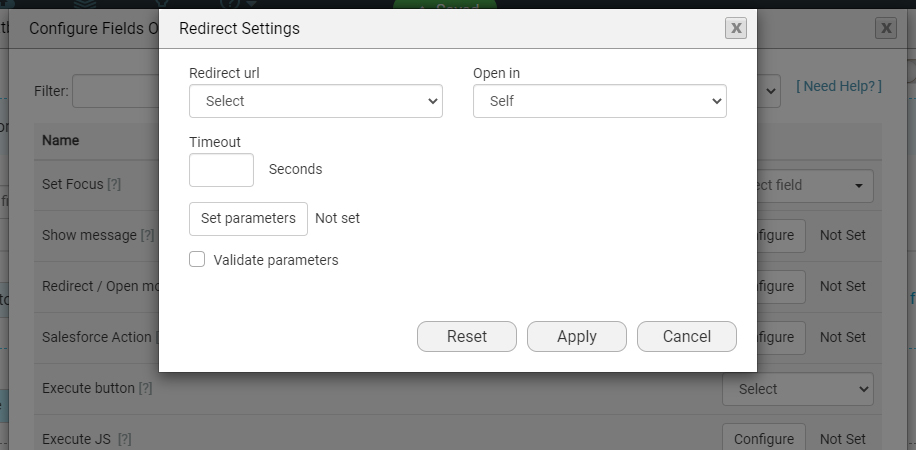Click the Reset button
The width and height of the screenshot is (916, 450).
[466, 337]
